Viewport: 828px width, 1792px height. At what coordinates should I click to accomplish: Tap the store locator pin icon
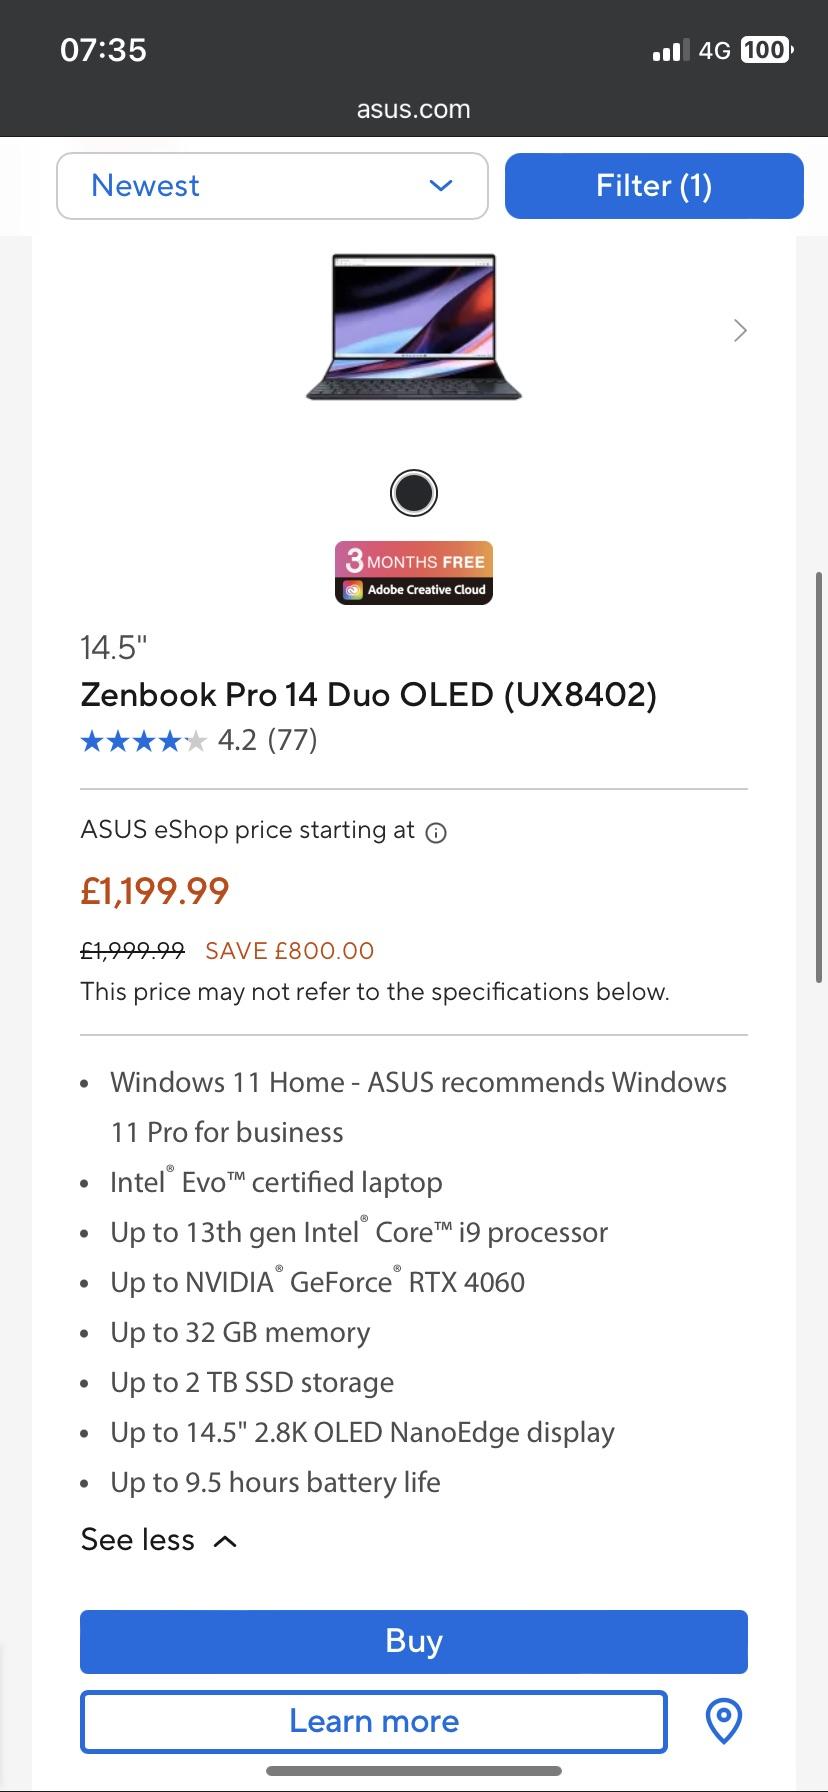pyautogui.click(x=723, y=1721)
